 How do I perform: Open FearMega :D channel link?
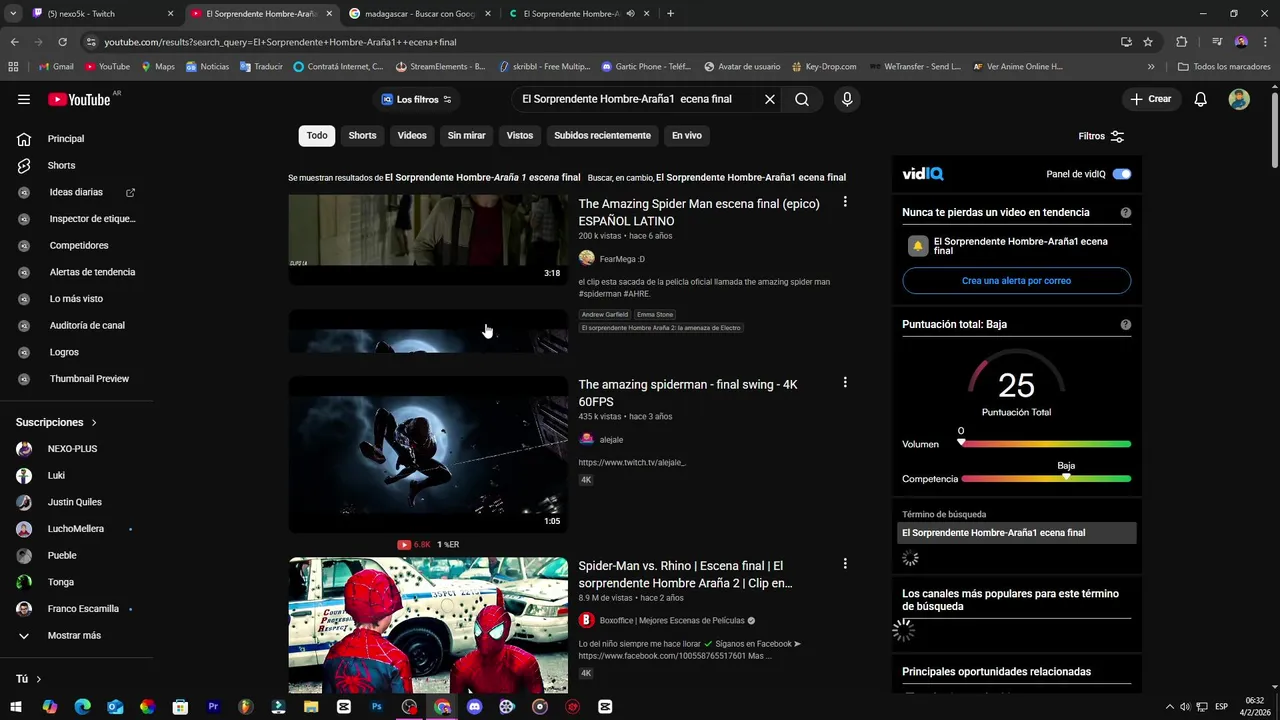pyautogui.click(x=622, y=259)
